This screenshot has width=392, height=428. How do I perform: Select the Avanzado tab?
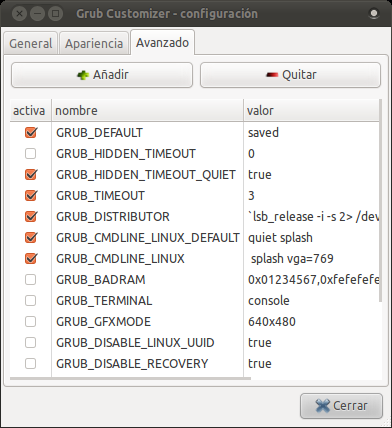pos(162,43)
